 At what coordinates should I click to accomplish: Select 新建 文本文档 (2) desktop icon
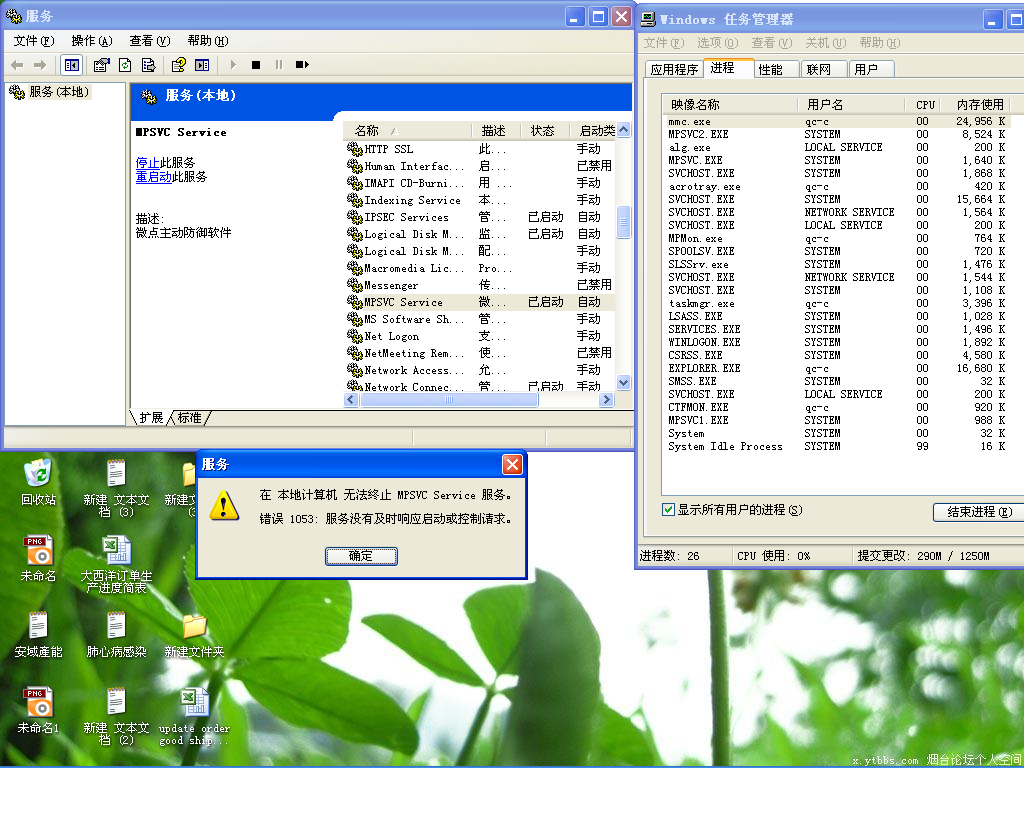pyautogui.click(x=116, y=716)
